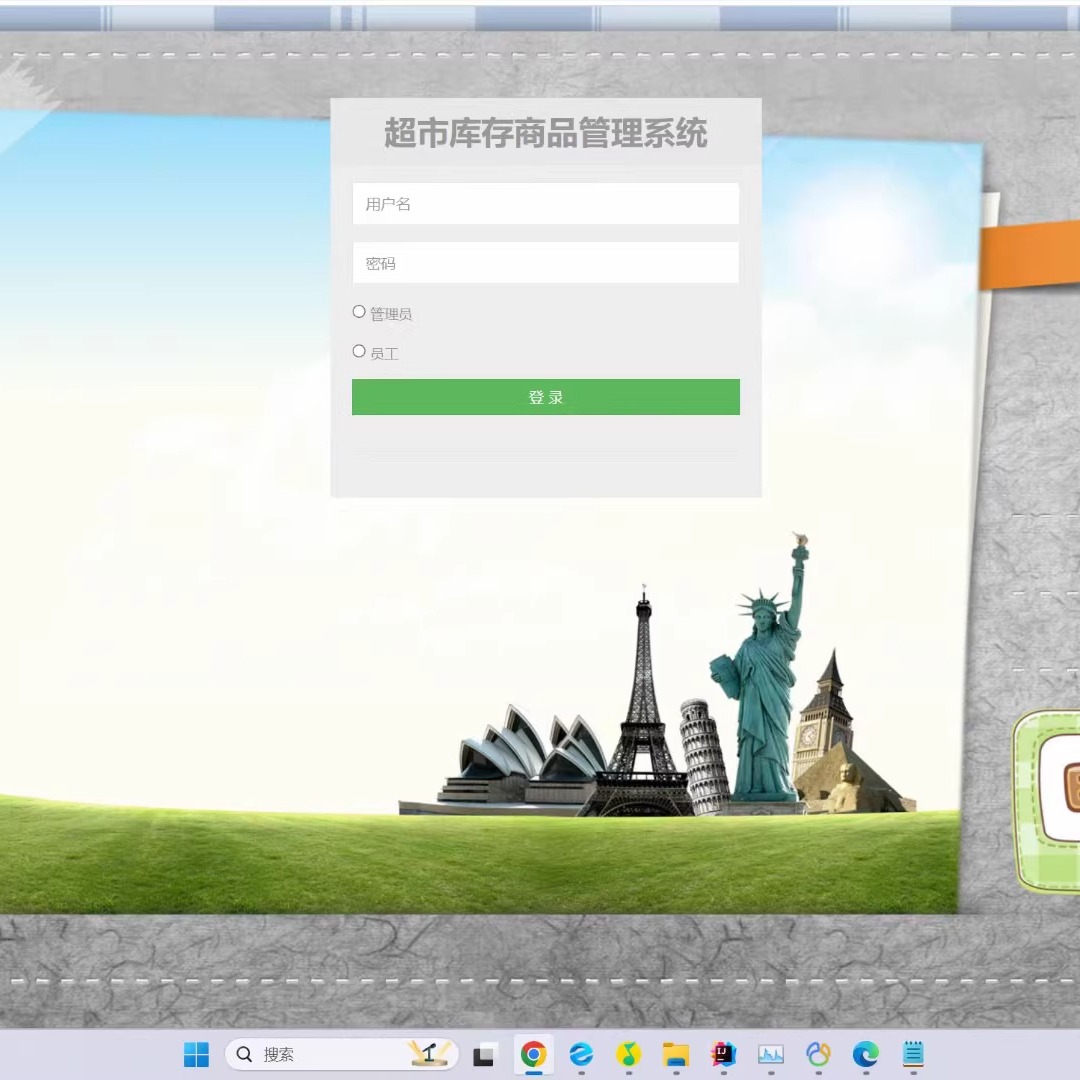
Task: Open Microsoft Edge from the taskbar
Action: [866, 1055]
